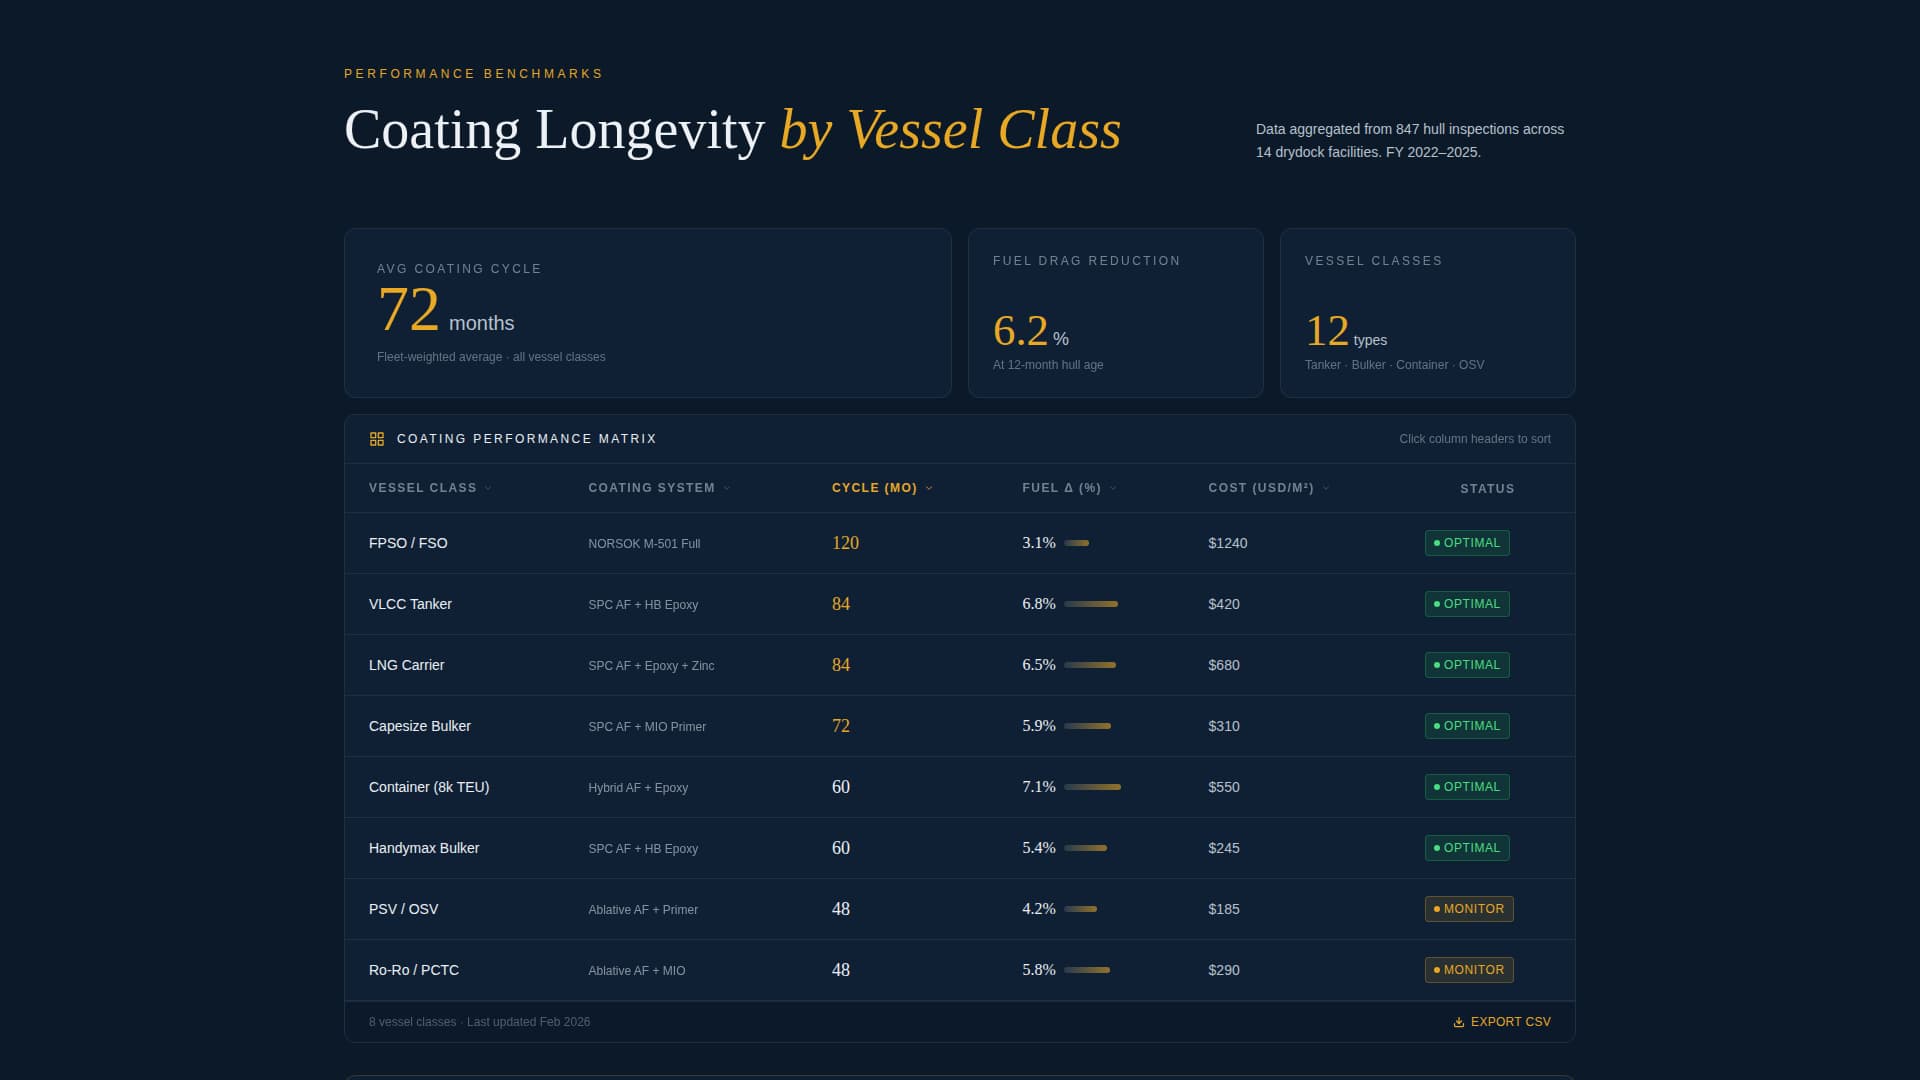Sort table by Cost (USD/M²) column
The width and height of the screenshot is (1920, 1080).
coord(1260,488)
